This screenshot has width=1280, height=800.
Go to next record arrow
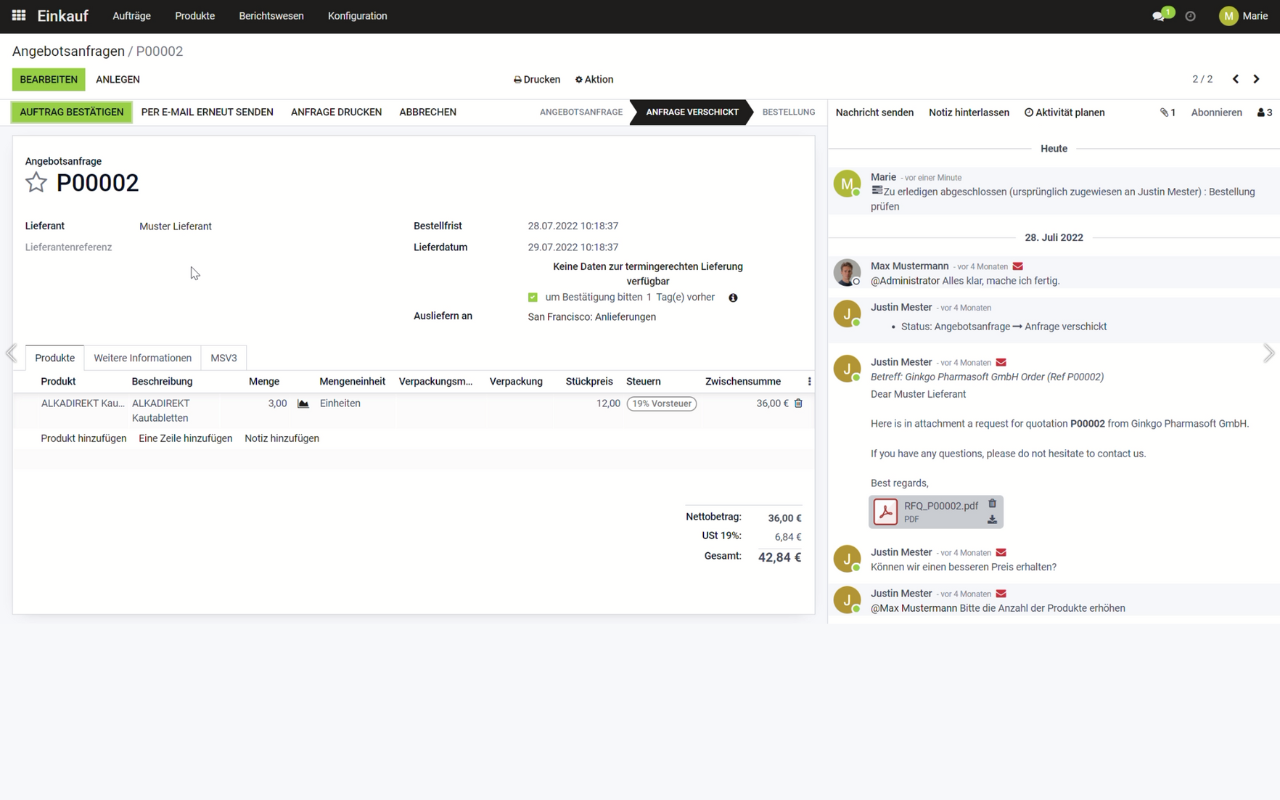tap(1257, 79)
